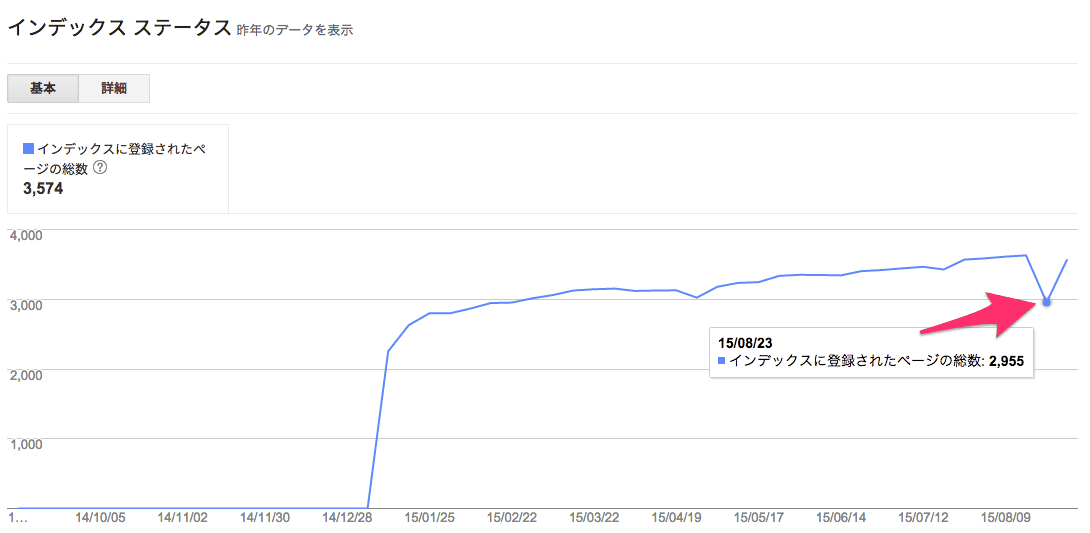The width and height of the screenshot is (1090, 533).
Task: Click the 4,000 y-axis label
Action: (x=24, y=234)
